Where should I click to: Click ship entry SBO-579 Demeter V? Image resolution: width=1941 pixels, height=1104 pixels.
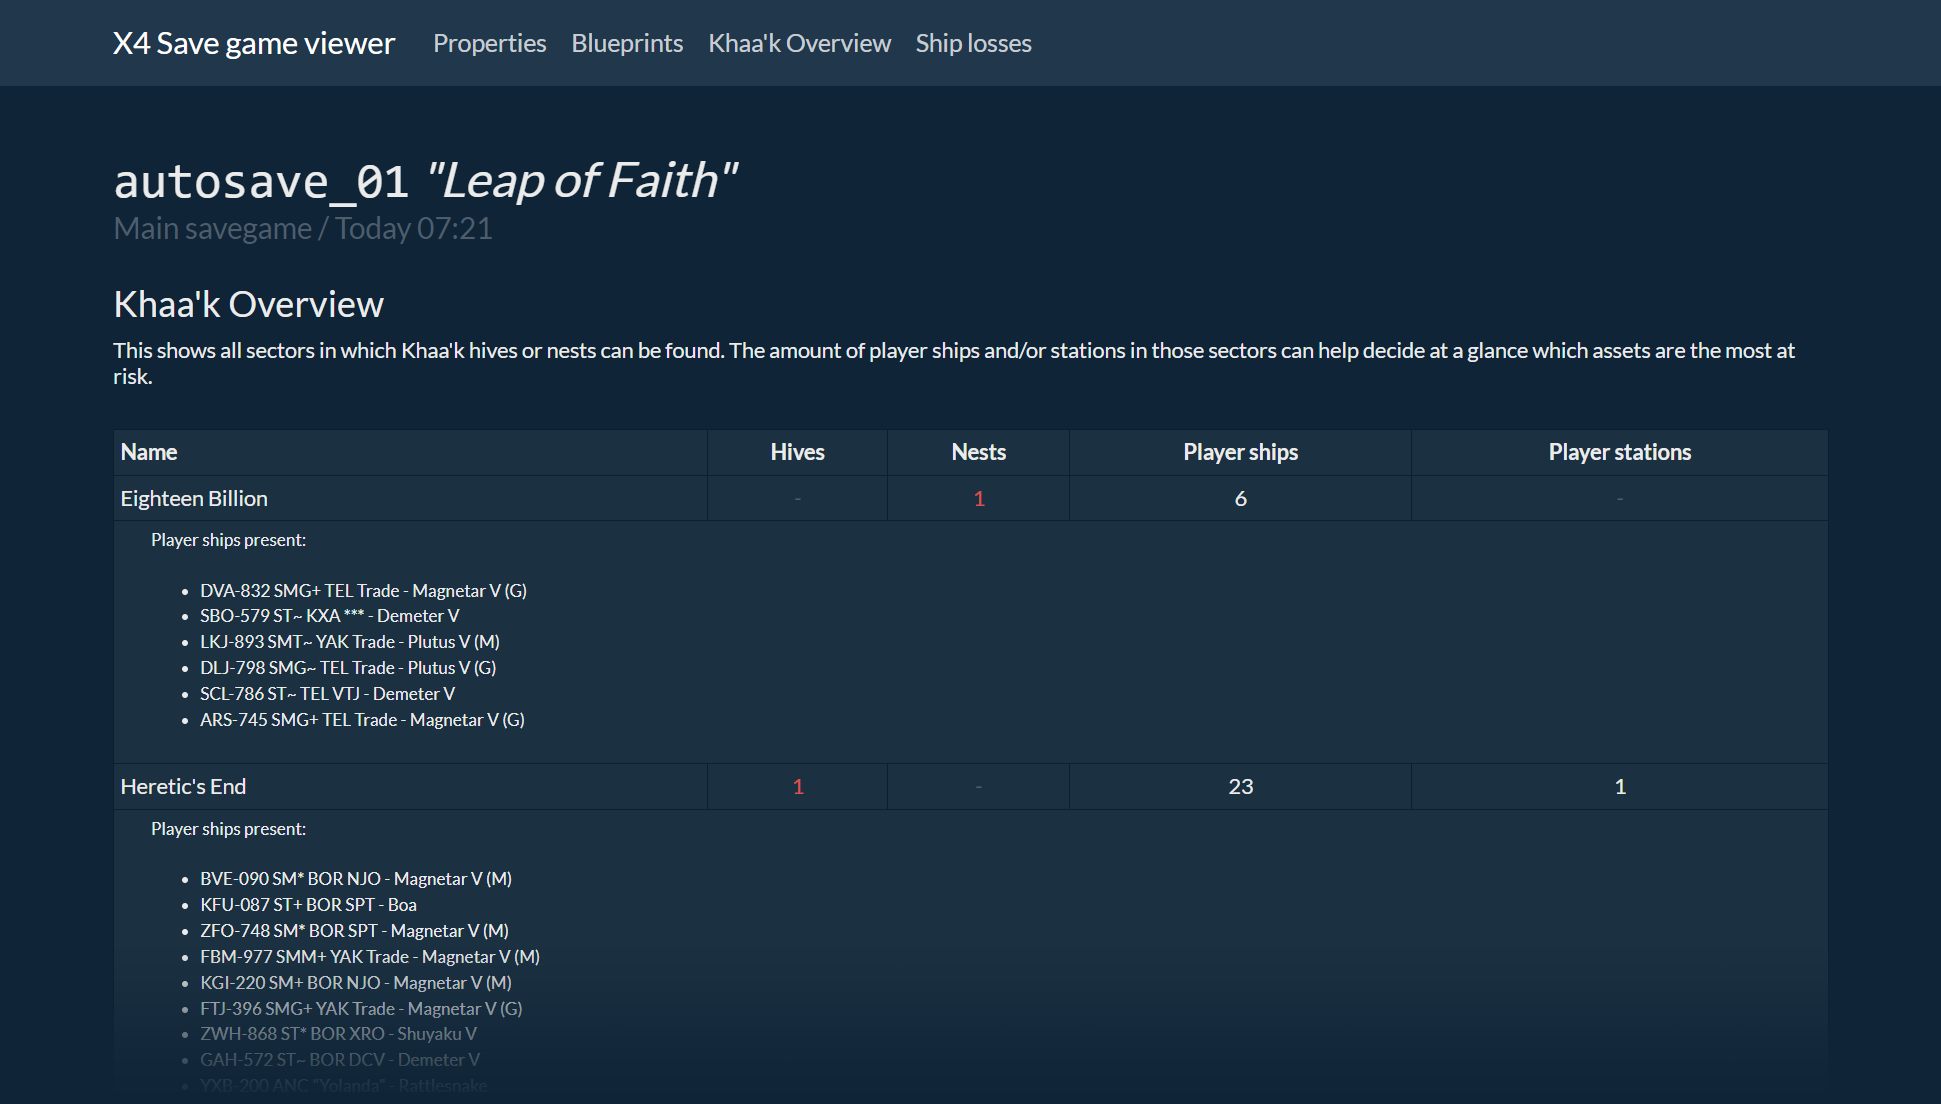(329, 616)
